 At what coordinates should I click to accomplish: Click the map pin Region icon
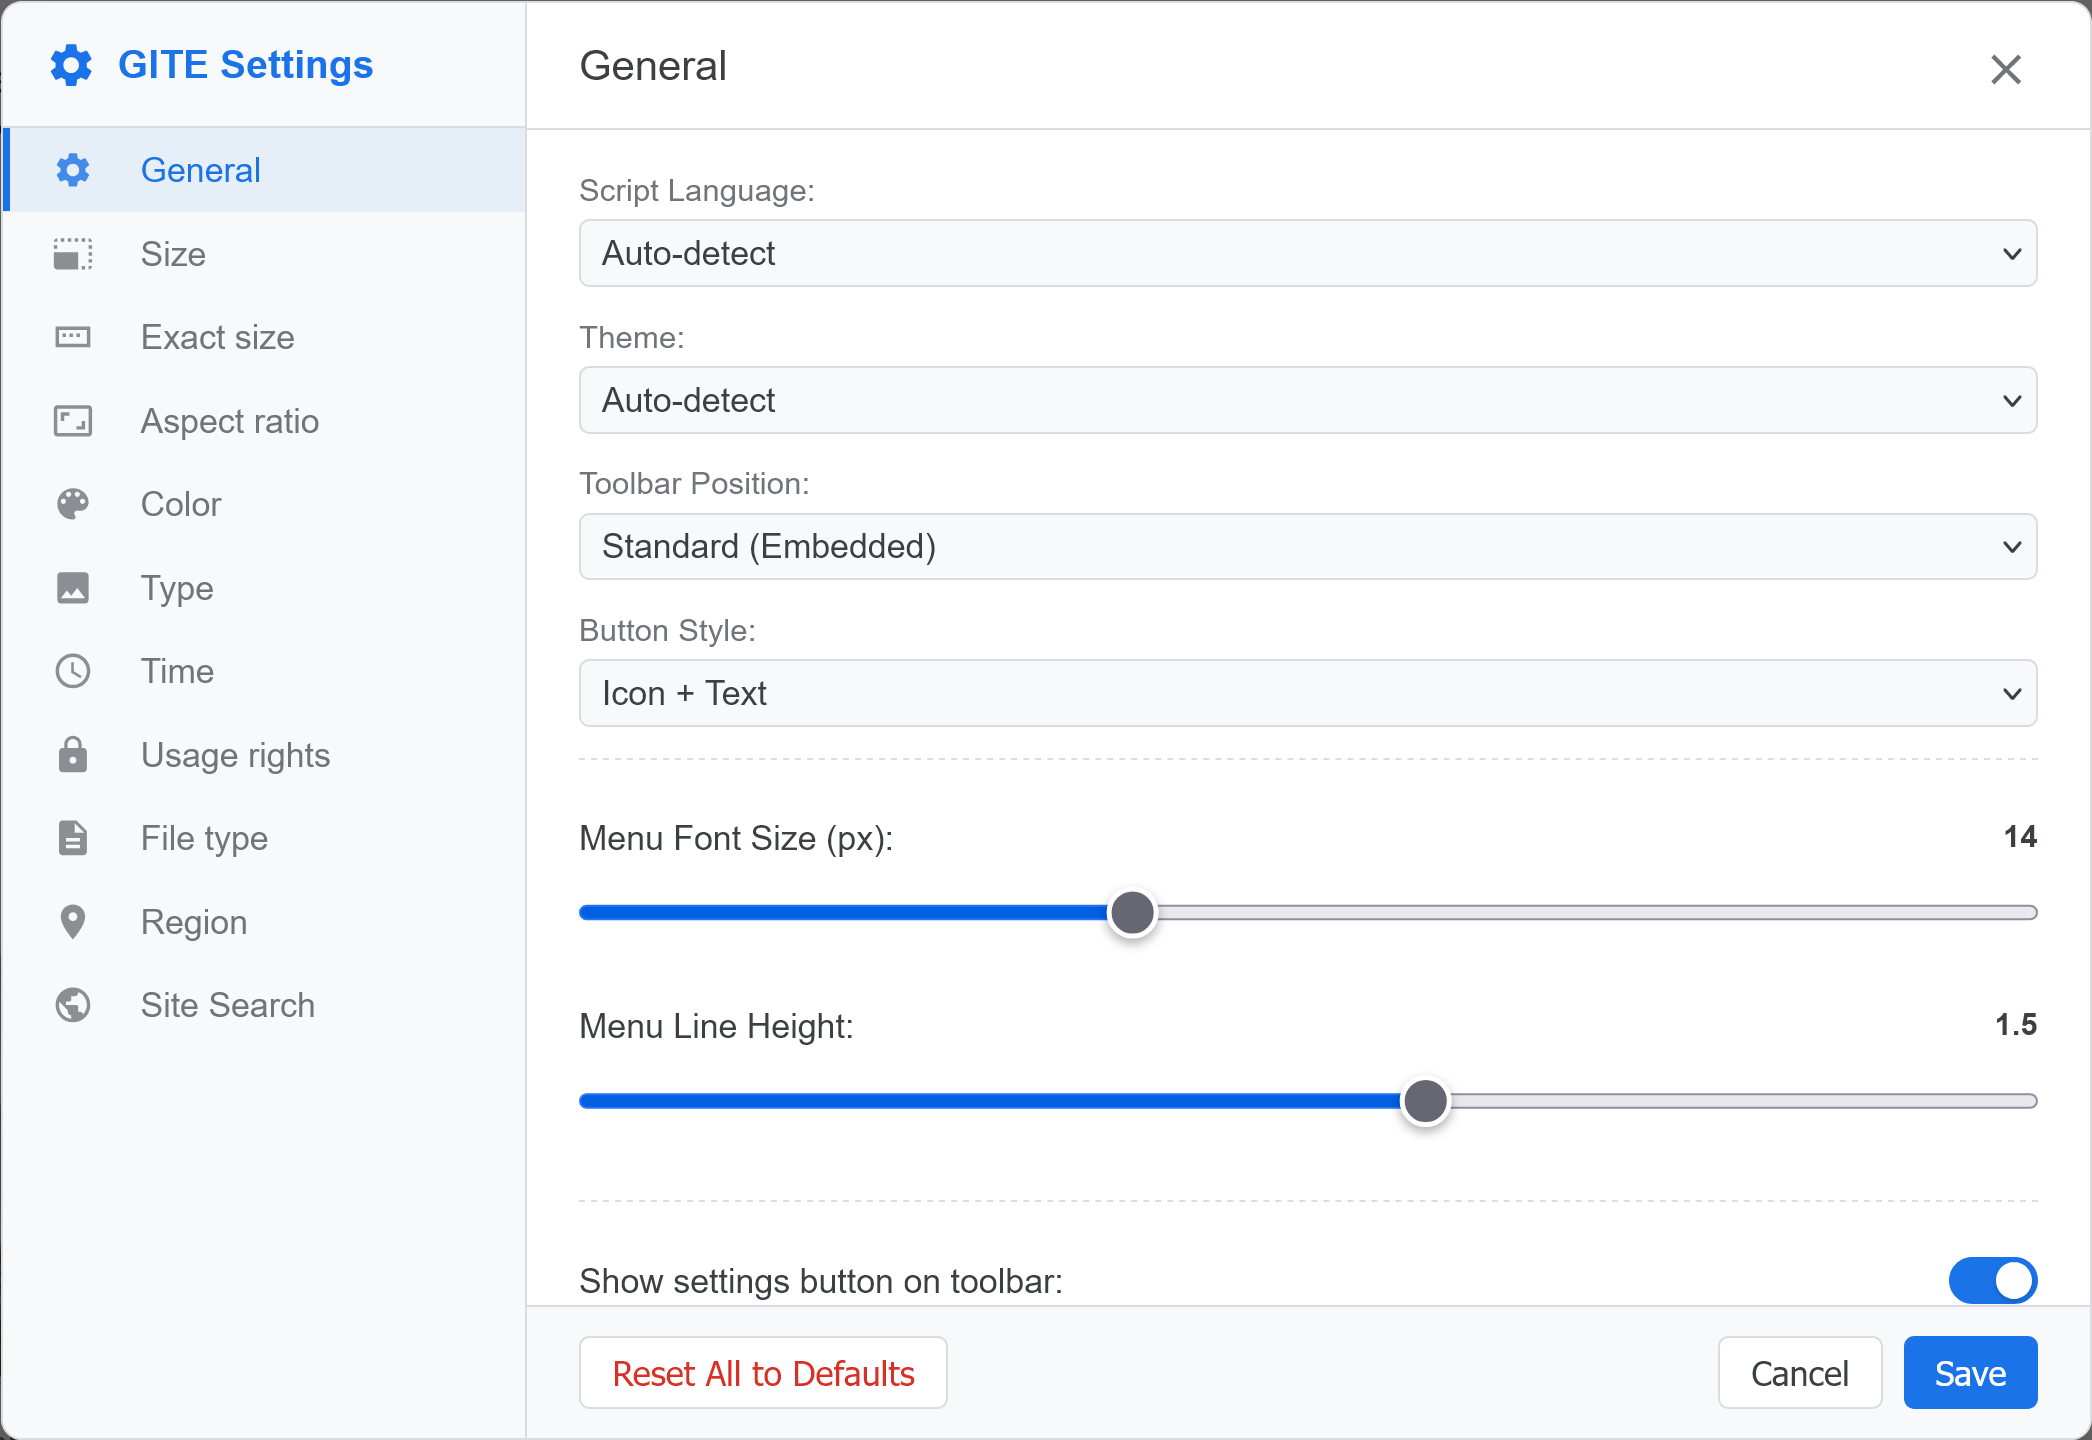pyautogui.click(x=73, y=922)
